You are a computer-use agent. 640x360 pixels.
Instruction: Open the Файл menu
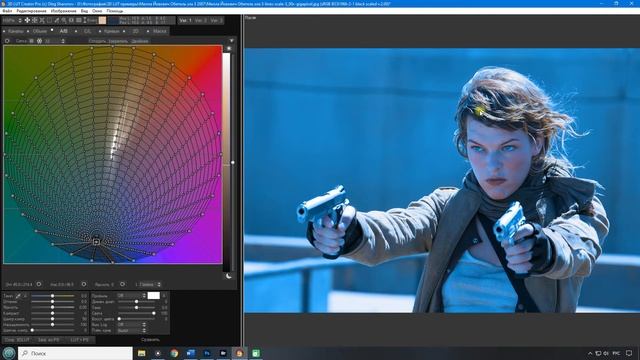click(x=7, y=11)
